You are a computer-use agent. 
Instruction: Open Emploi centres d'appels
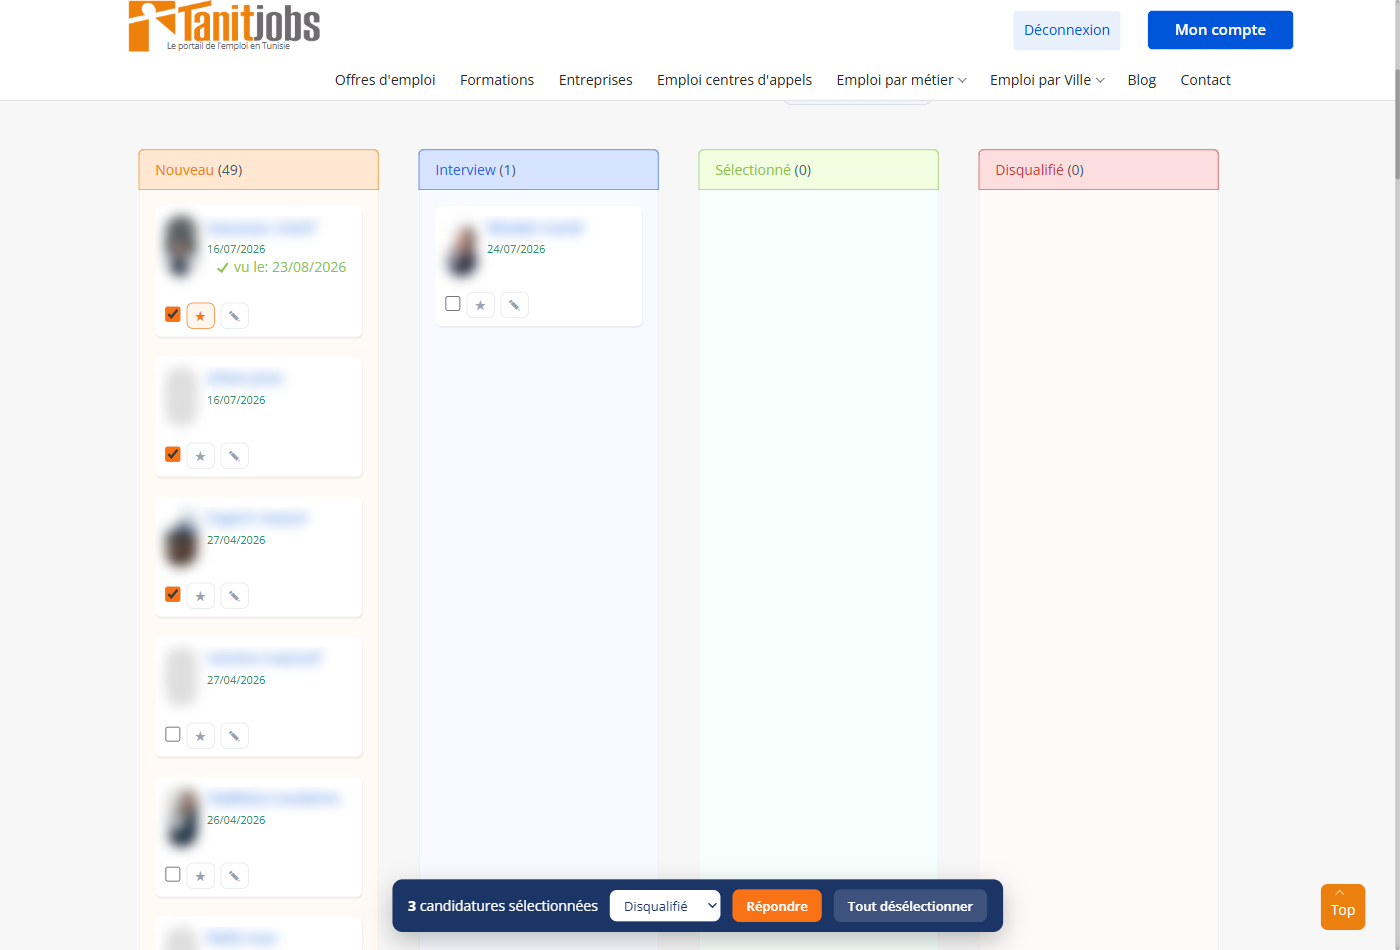(734, 80)
